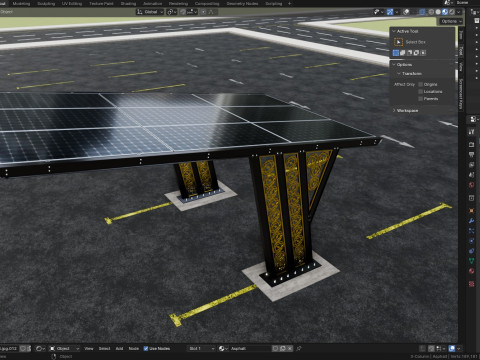Choose the Invert selection mode icon
The image size is (480, 360).
pos(416,53)
